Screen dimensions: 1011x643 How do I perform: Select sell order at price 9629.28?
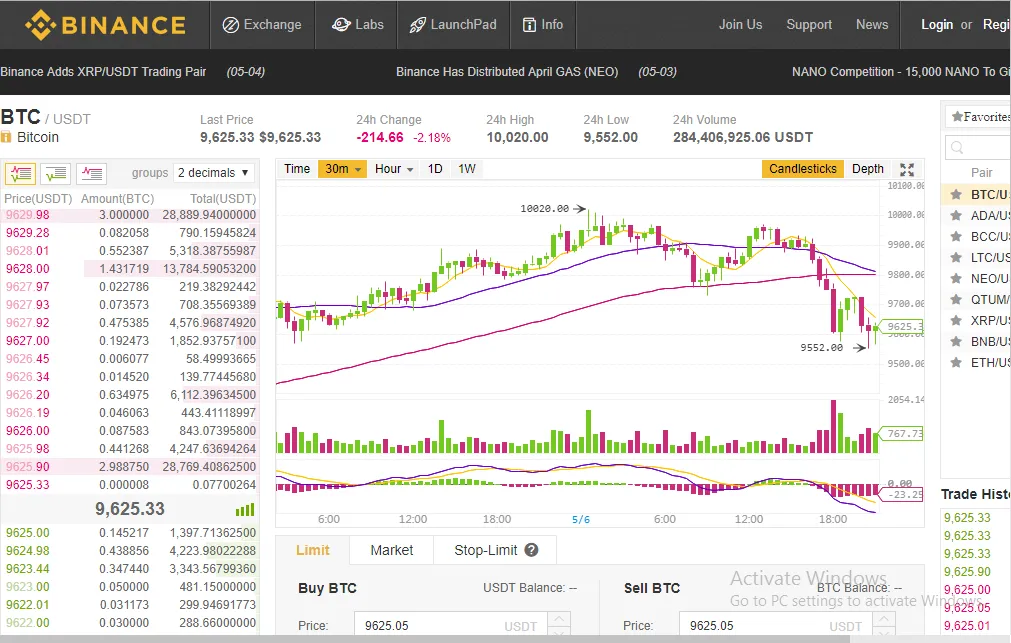(130, 233)
